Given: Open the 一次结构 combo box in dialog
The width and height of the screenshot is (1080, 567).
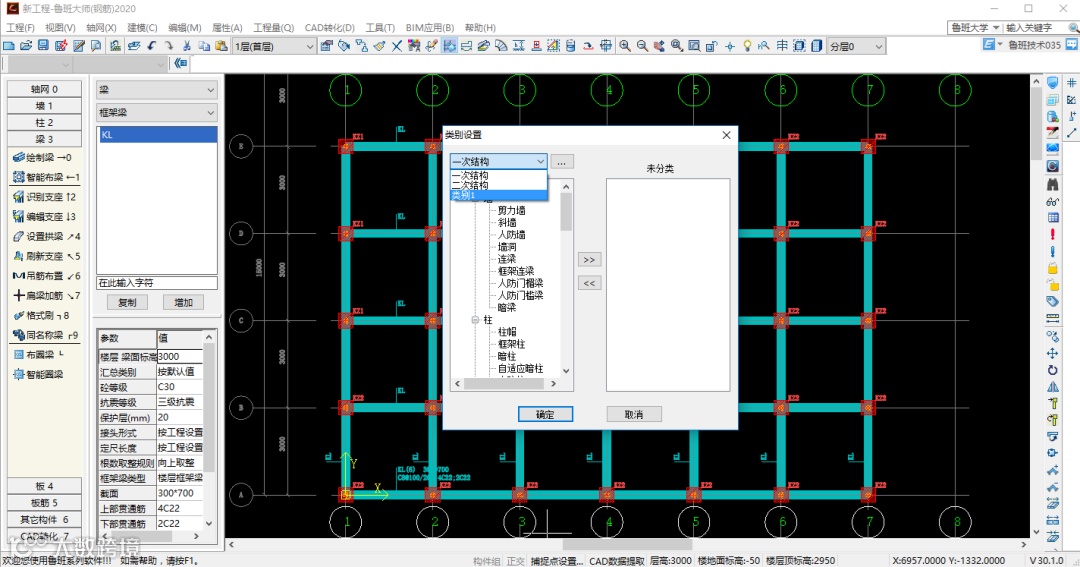Looking at the screenshot, I should point(499,161).
